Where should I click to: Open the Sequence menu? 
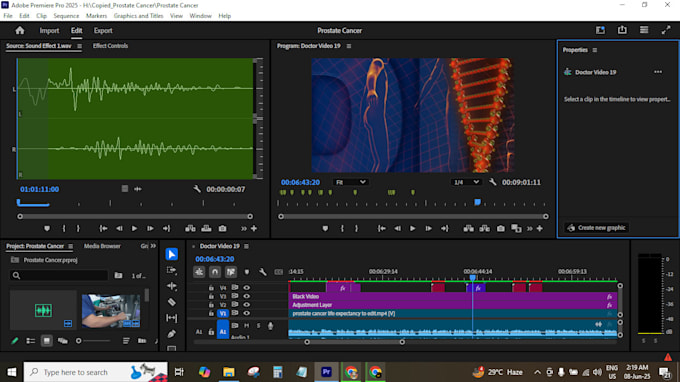(66, 16)
